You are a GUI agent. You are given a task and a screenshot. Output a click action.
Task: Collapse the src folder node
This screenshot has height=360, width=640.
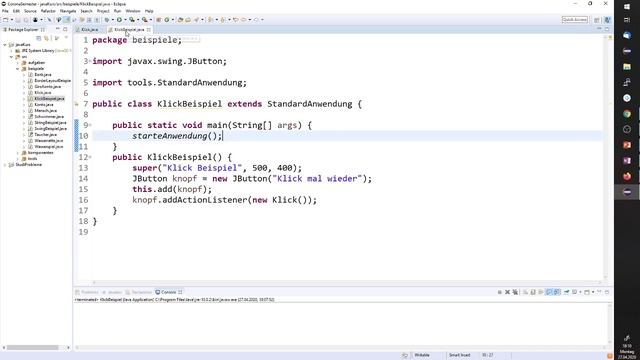pyautogui.click(x=11, y=57)
